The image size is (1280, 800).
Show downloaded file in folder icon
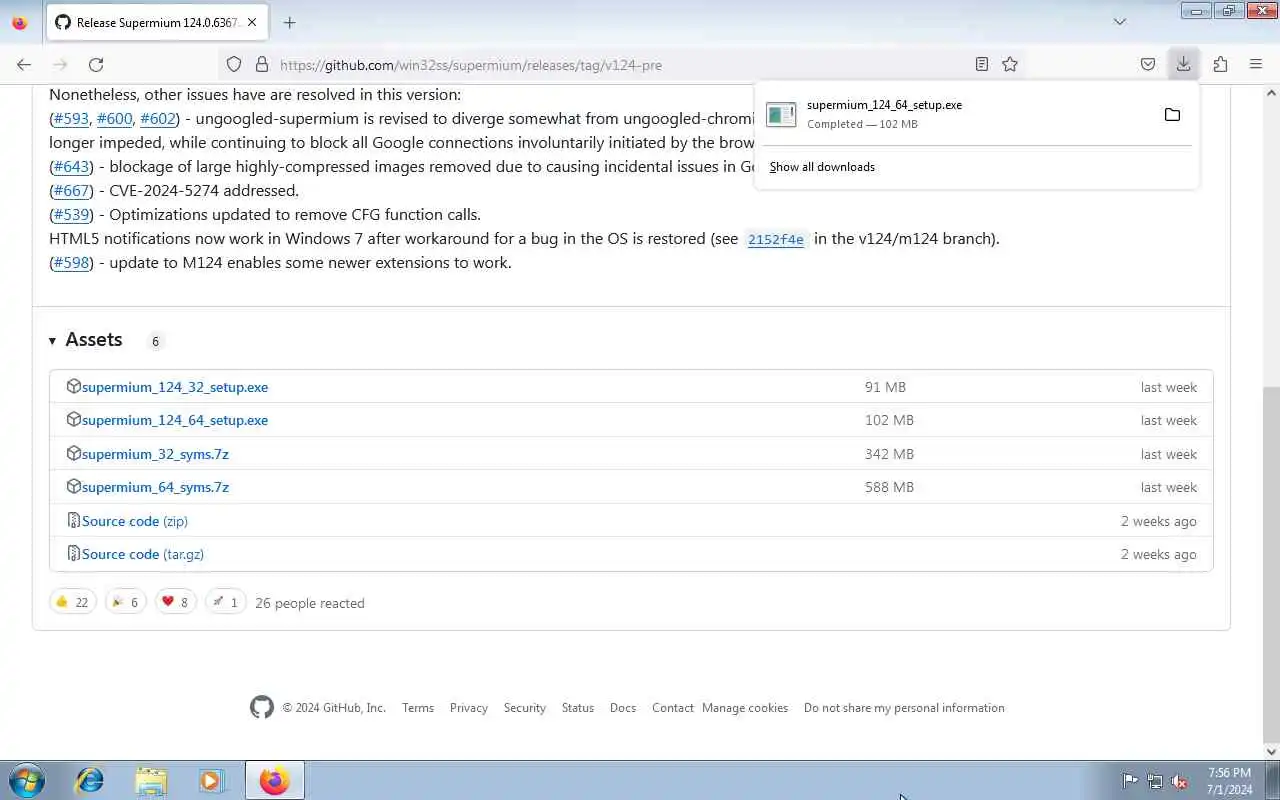tap(1172, 114)
